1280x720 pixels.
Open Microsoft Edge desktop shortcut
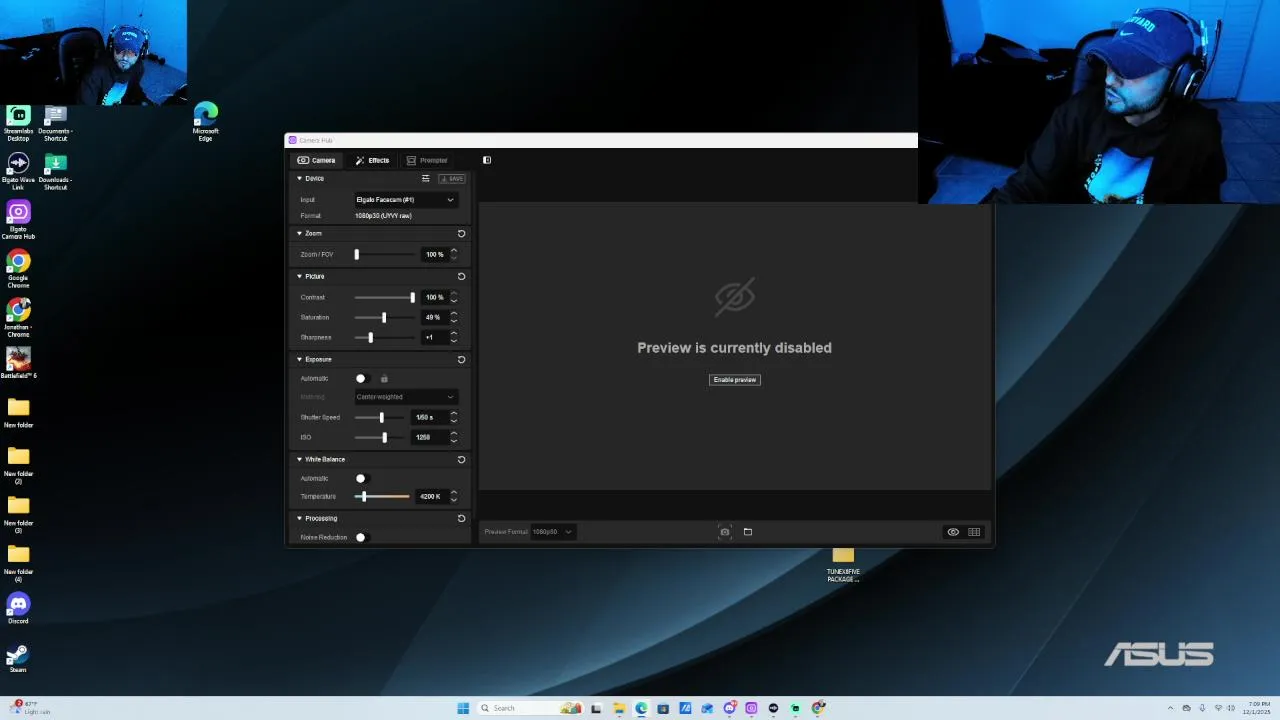tap(205, 122)
